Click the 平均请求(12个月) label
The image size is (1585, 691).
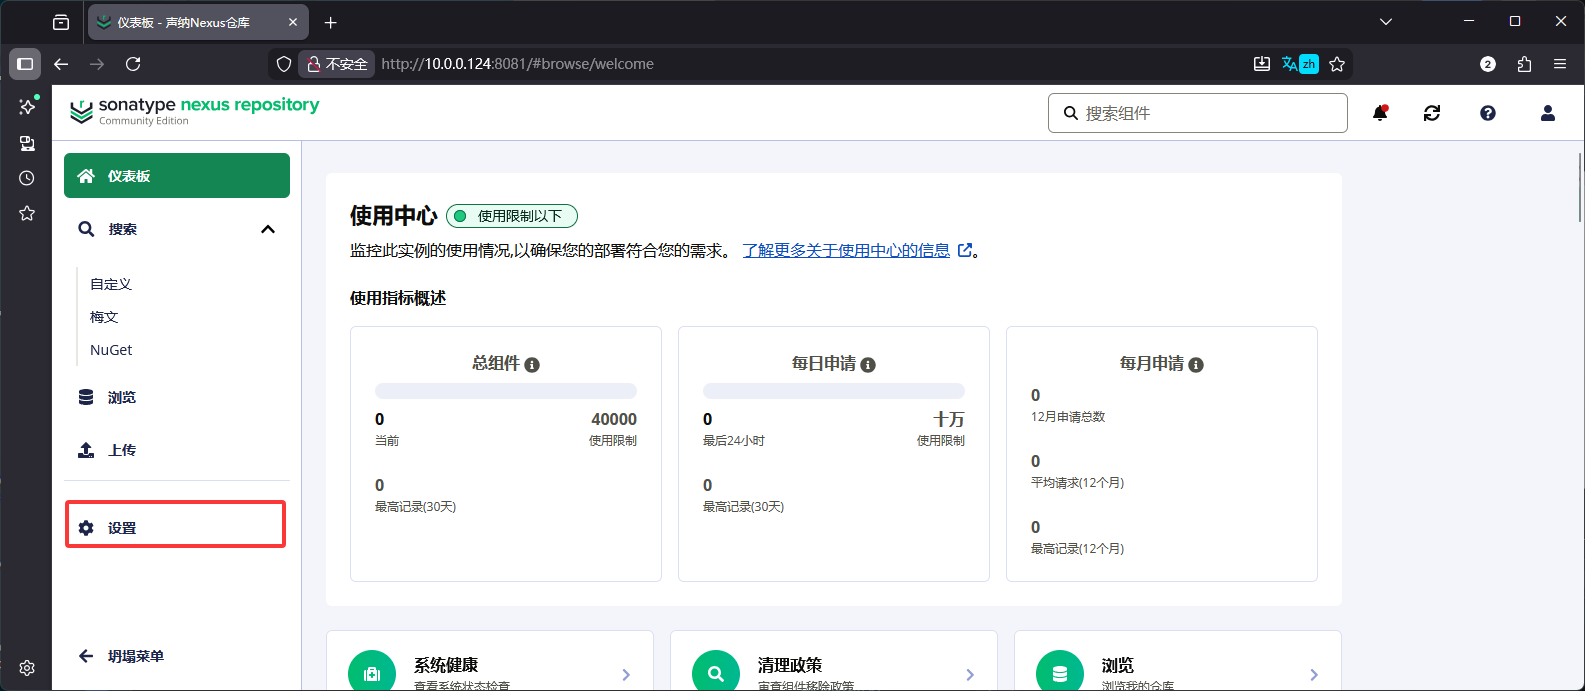1077,483
